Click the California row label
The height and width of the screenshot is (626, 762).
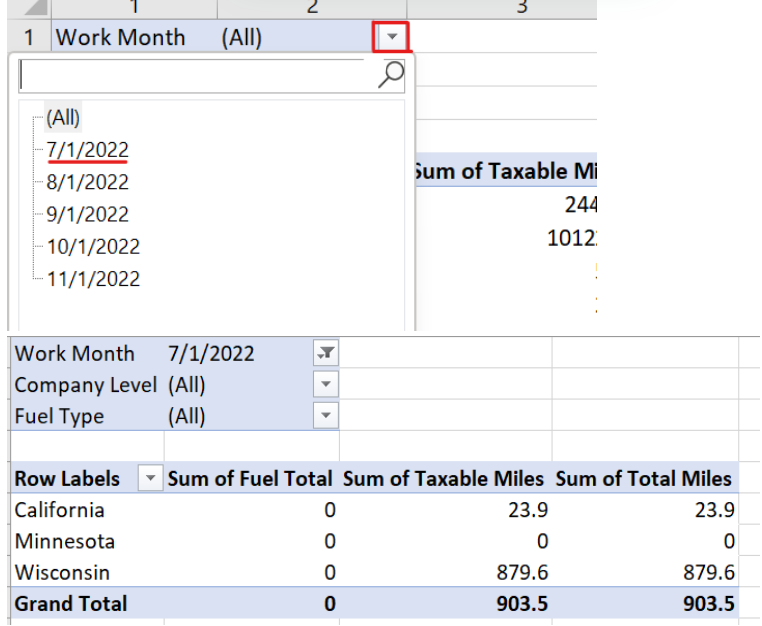(60, 510)
